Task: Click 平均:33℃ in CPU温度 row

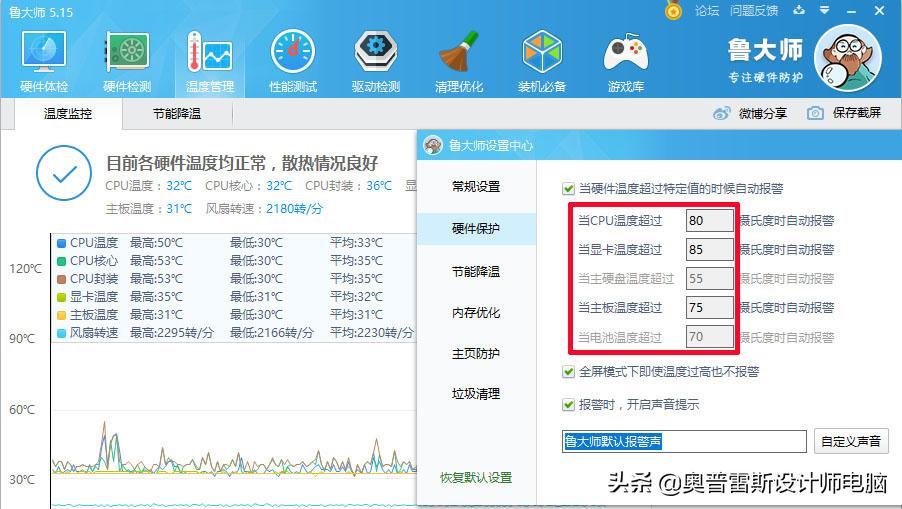Action: pyautogui.click(x=356, y=243)
